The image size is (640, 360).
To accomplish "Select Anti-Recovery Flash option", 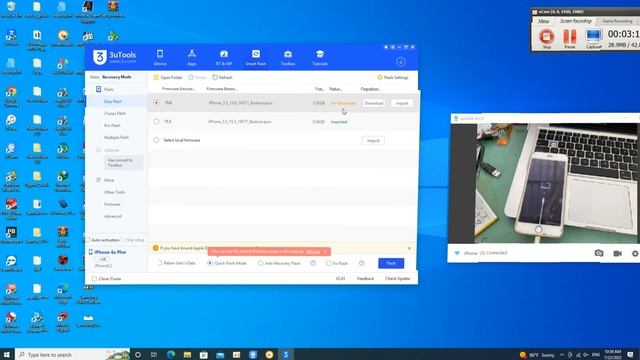I will coord(260,263).
